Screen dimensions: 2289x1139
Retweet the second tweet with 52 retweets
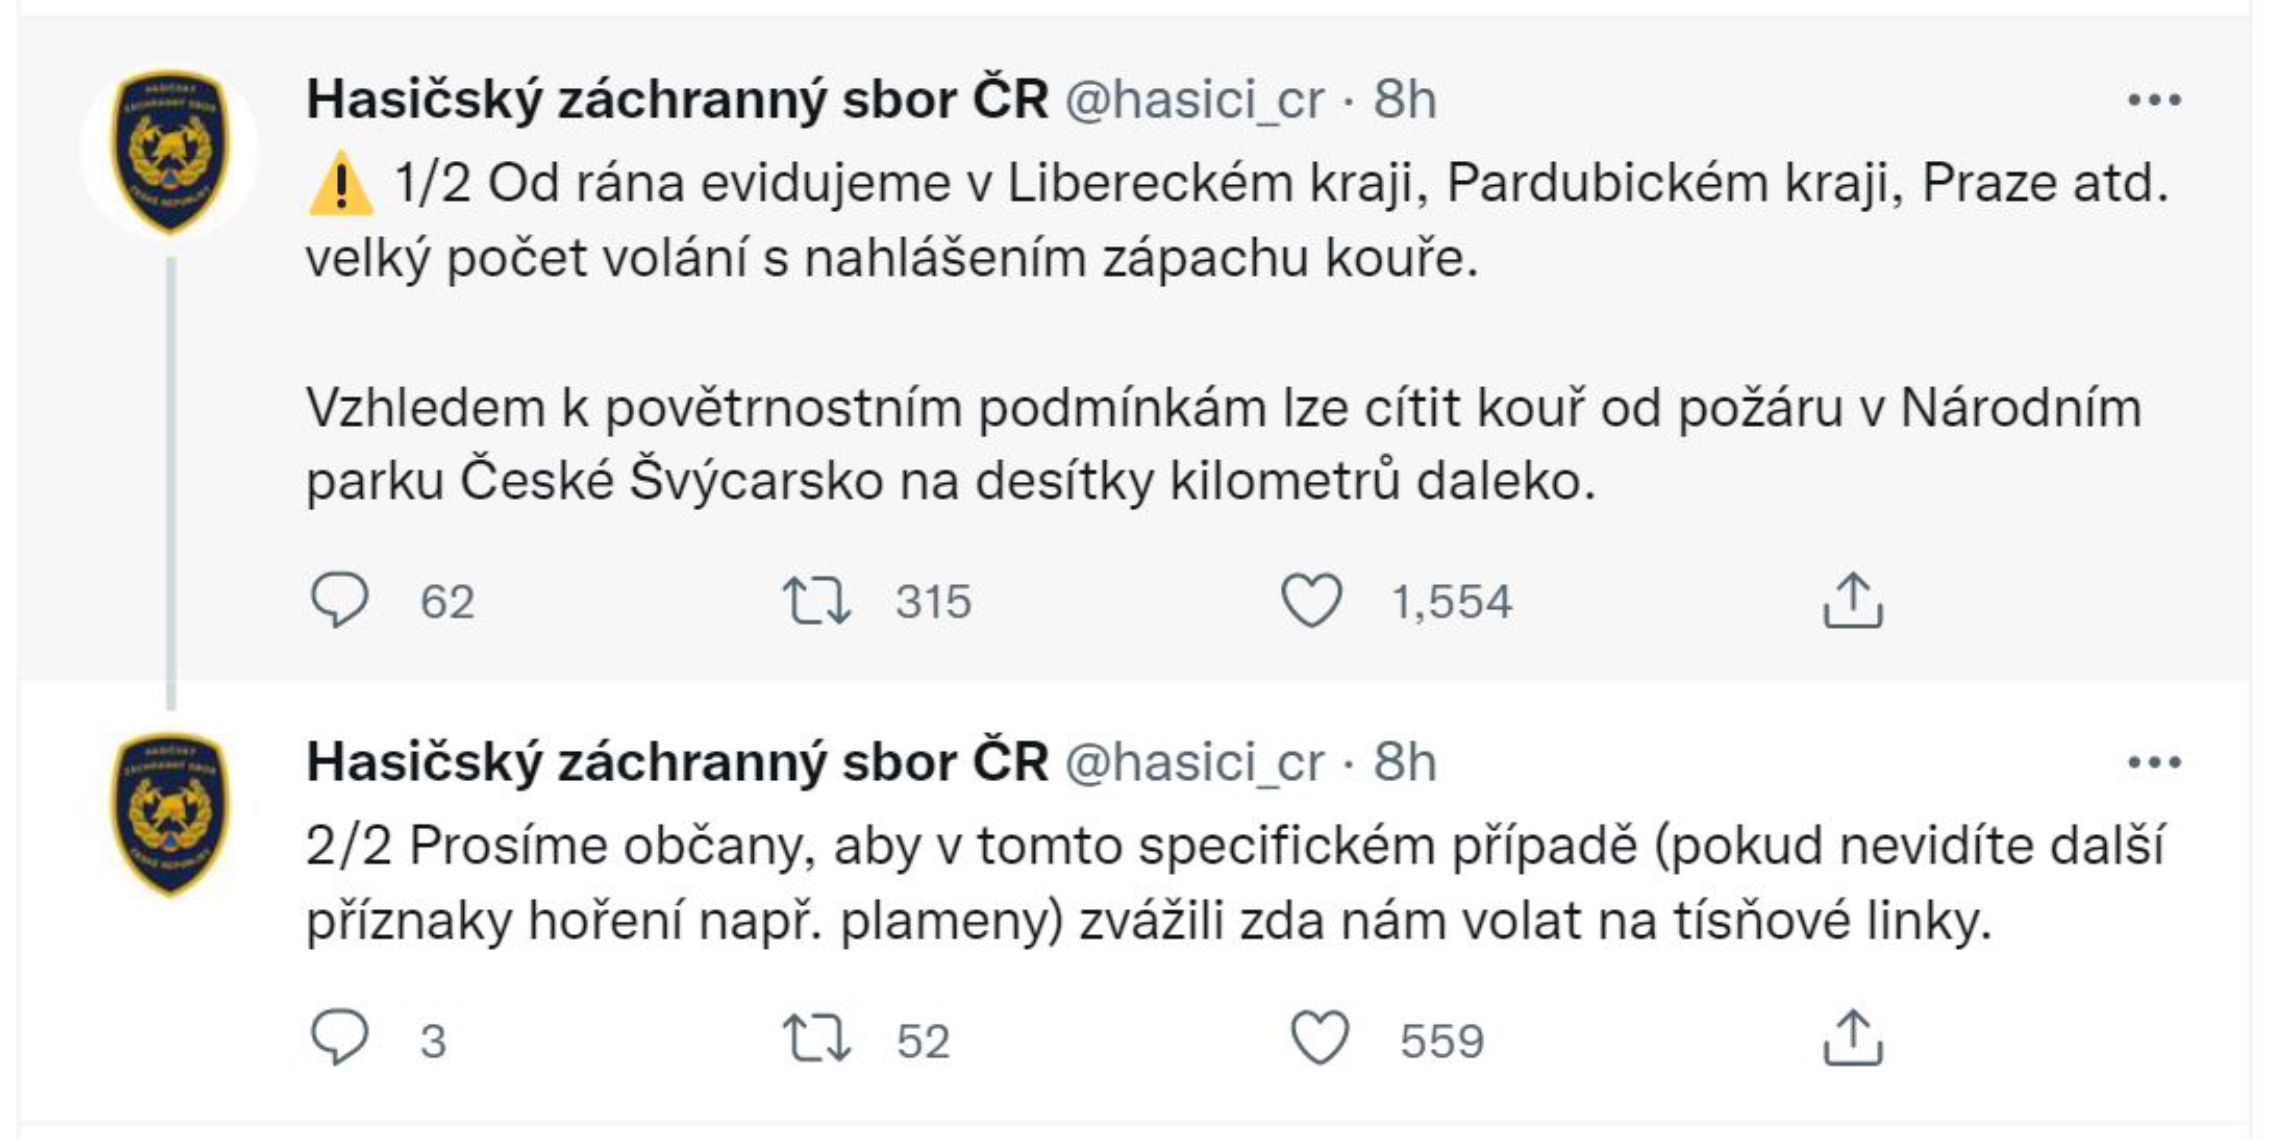tap(816, 1038)
